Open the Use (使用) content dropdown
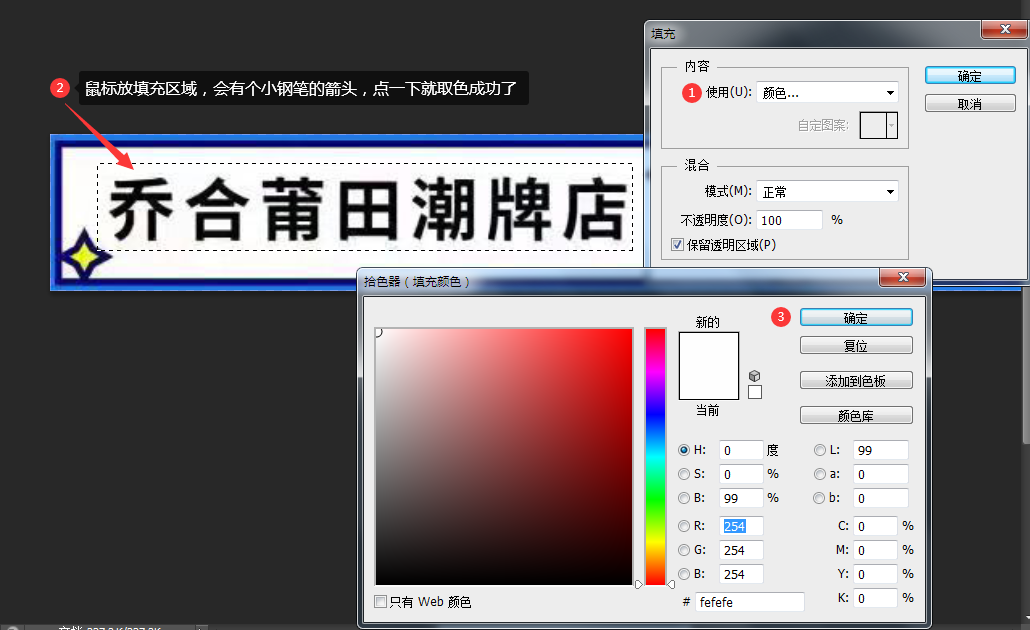This screenshot has height=630, width=1030. [827, 93]
